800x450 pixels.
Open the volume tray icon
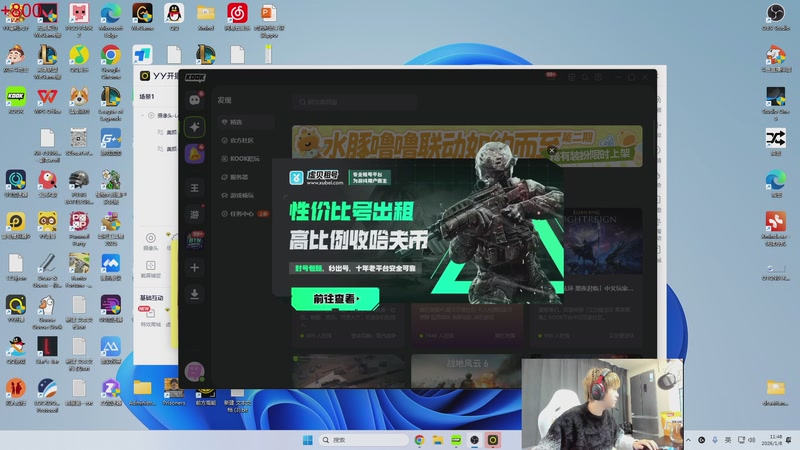coord(752,440)
